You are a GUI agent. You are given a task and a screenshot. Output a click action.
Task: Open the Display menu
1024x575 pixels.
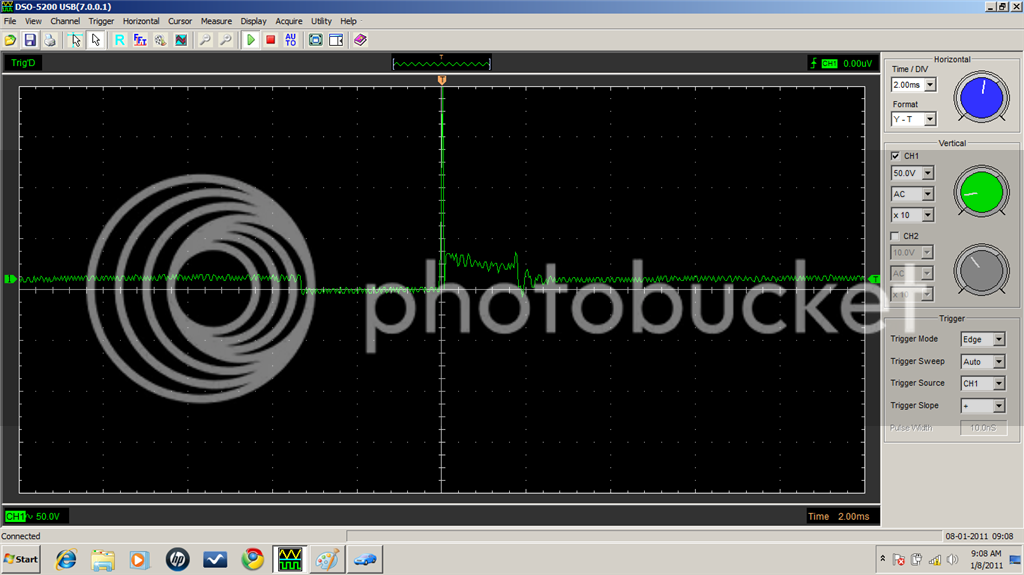coord(253,21)
